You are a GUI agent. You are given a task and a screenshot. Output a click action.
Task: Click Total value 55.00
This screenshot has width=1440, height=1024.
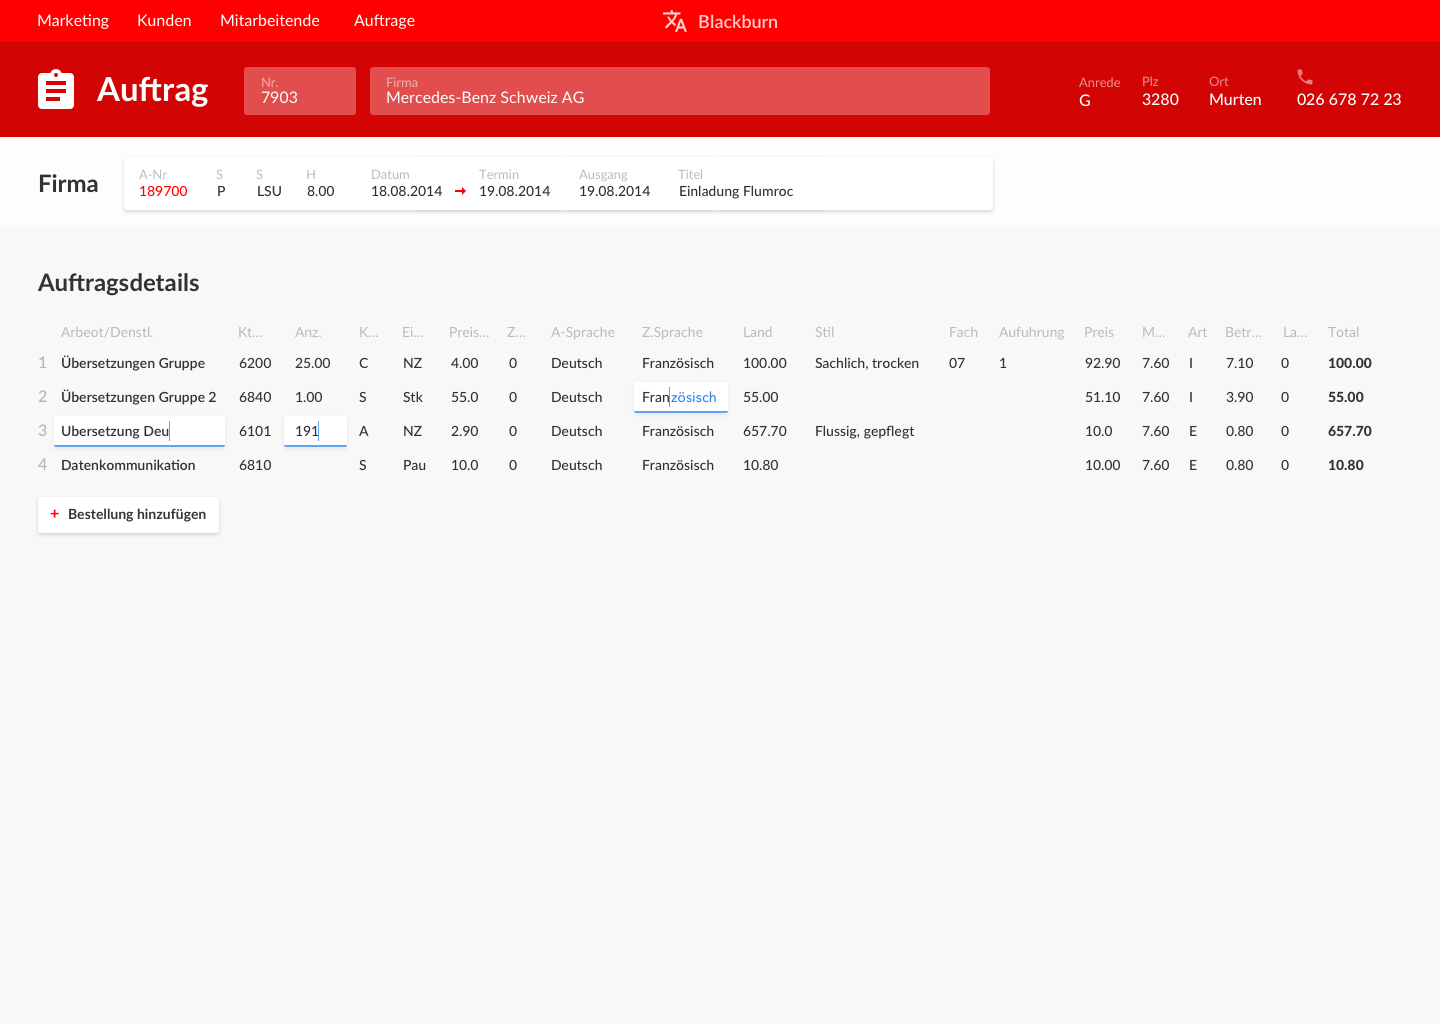click(x=1346, y=397)
